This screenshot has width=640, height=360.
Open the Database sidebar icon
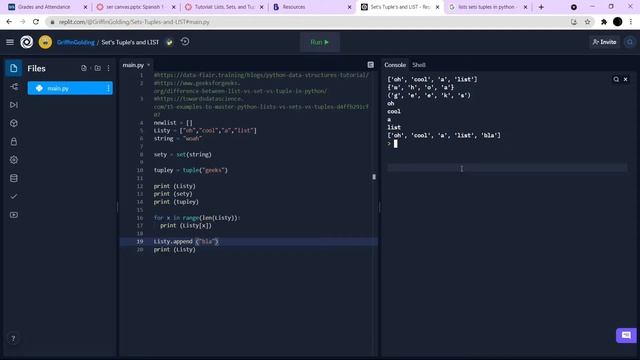pyautogui.click(x=13, y=178)
